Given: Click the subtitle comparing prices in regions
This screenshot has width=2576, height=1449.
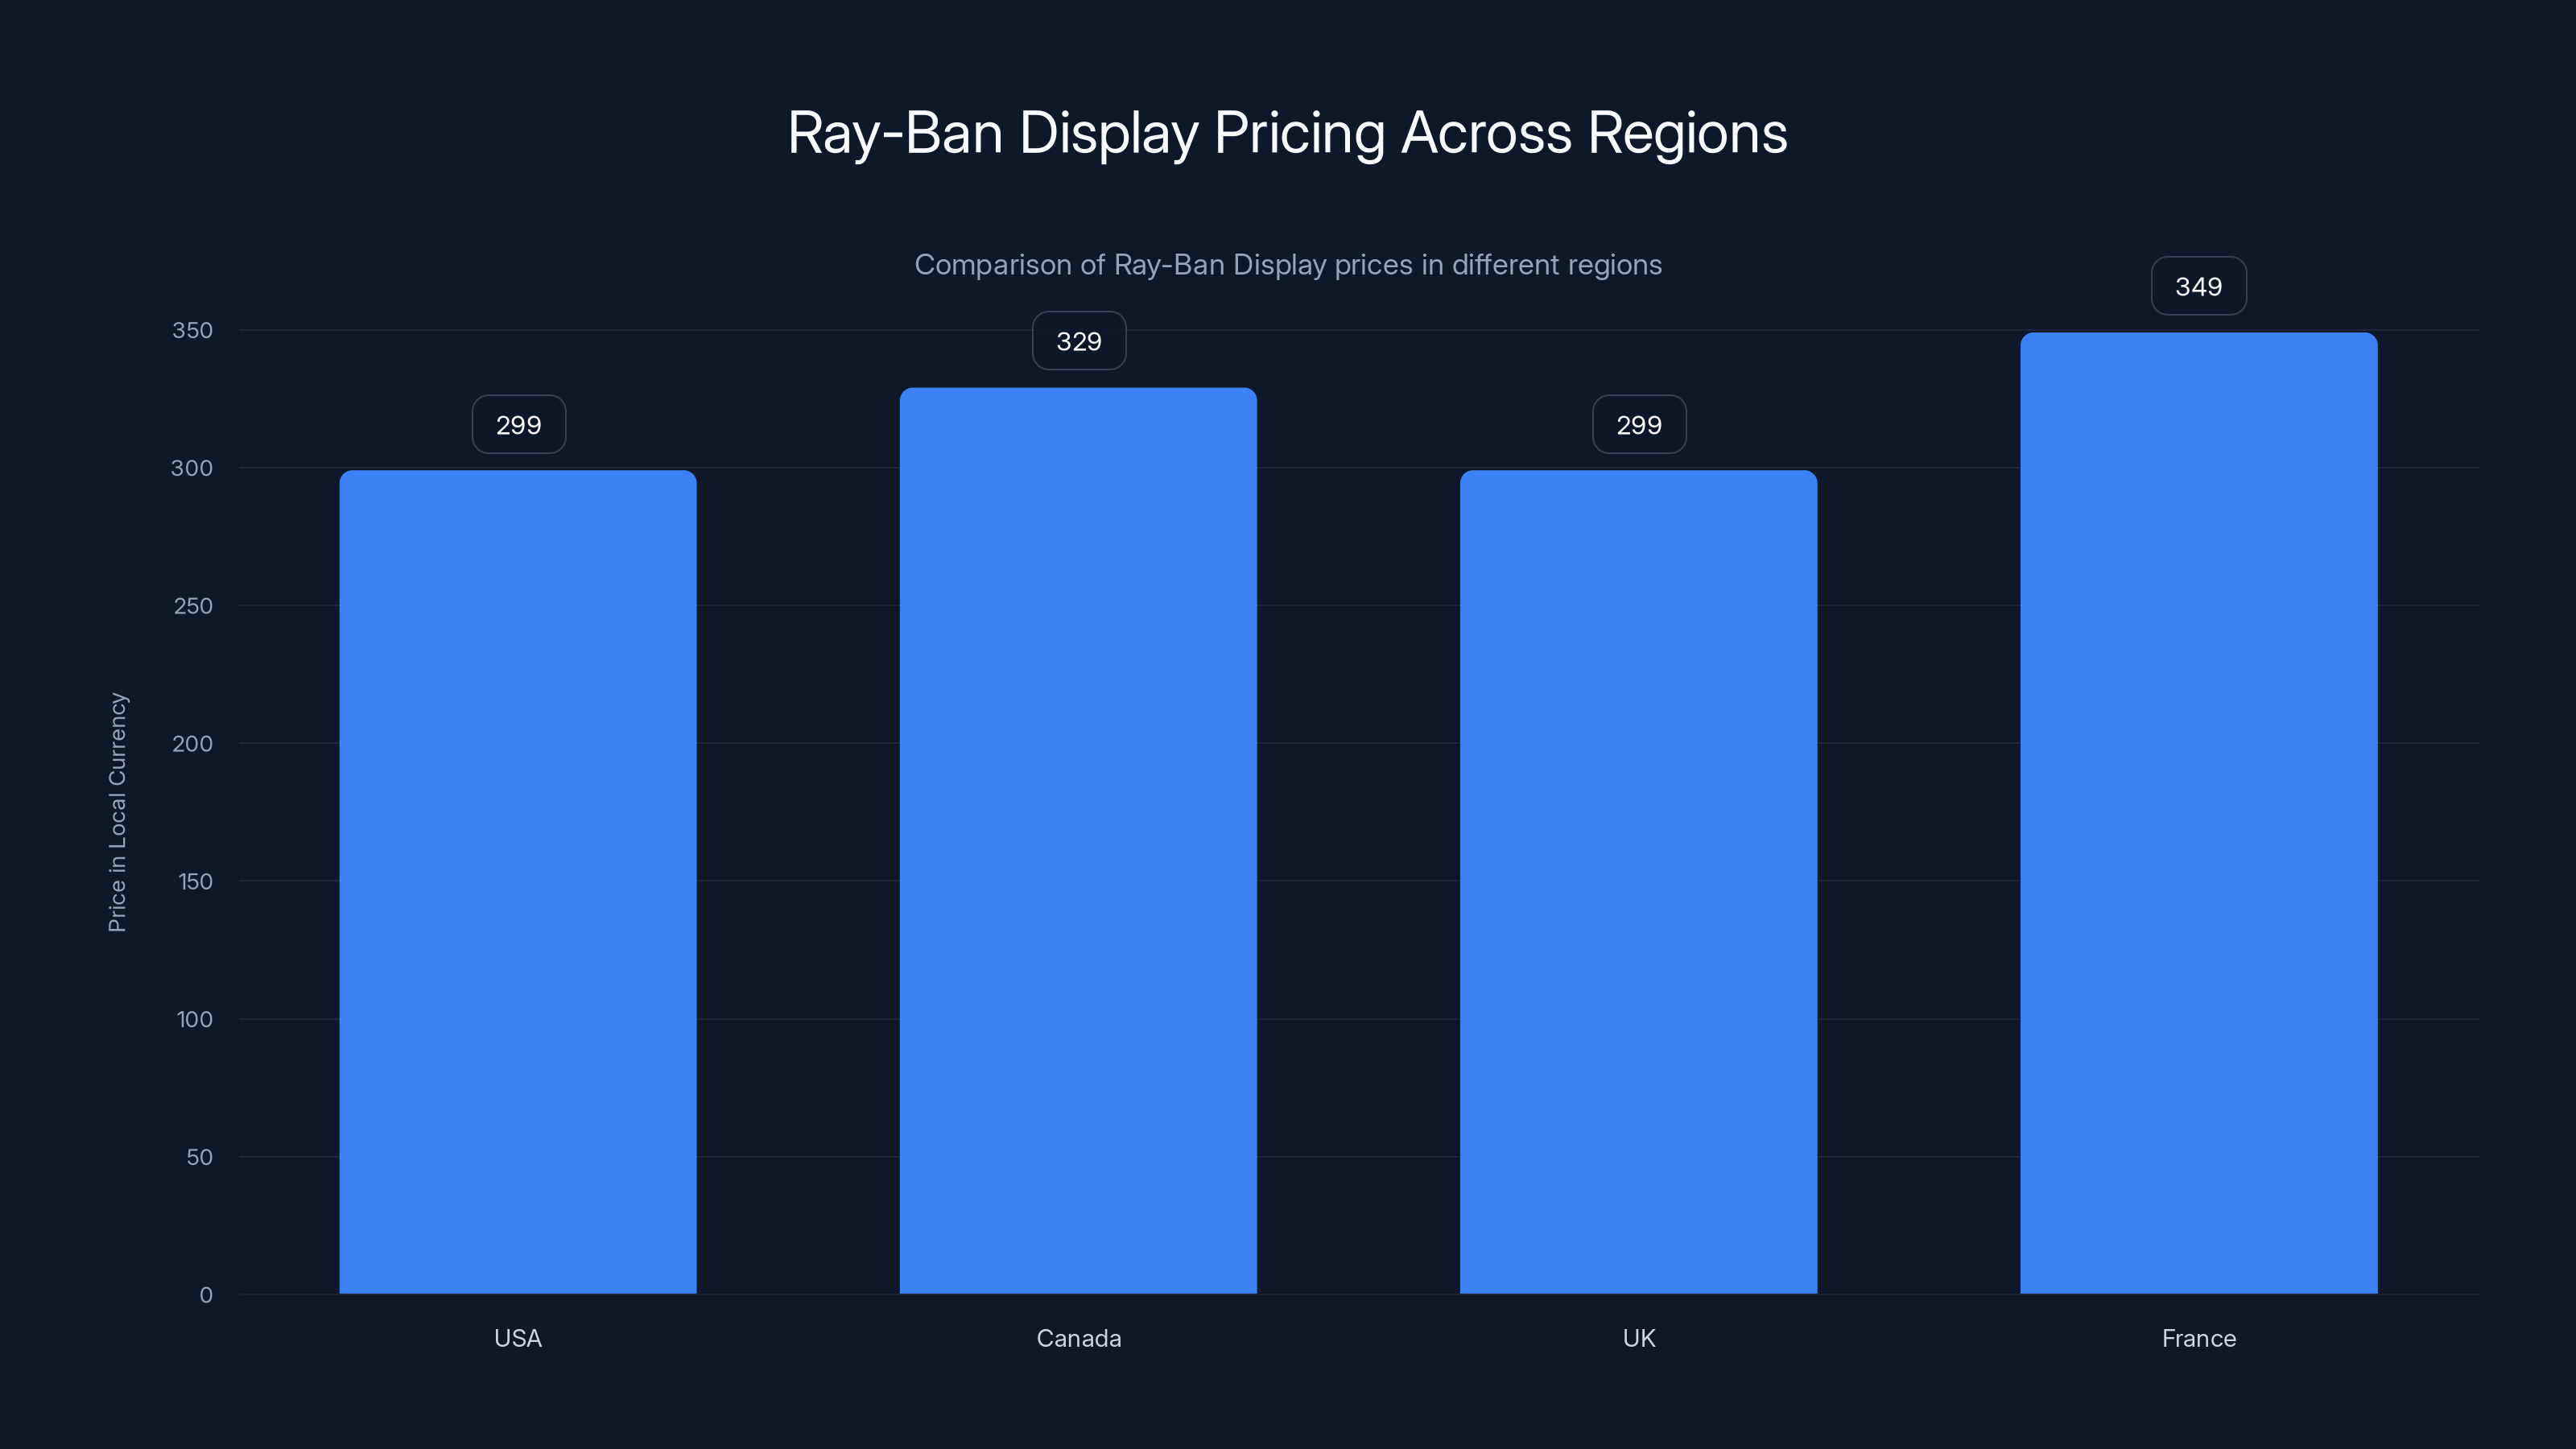Looking at the screenshot, I should pyautogui.click(x=1288, y=265).
